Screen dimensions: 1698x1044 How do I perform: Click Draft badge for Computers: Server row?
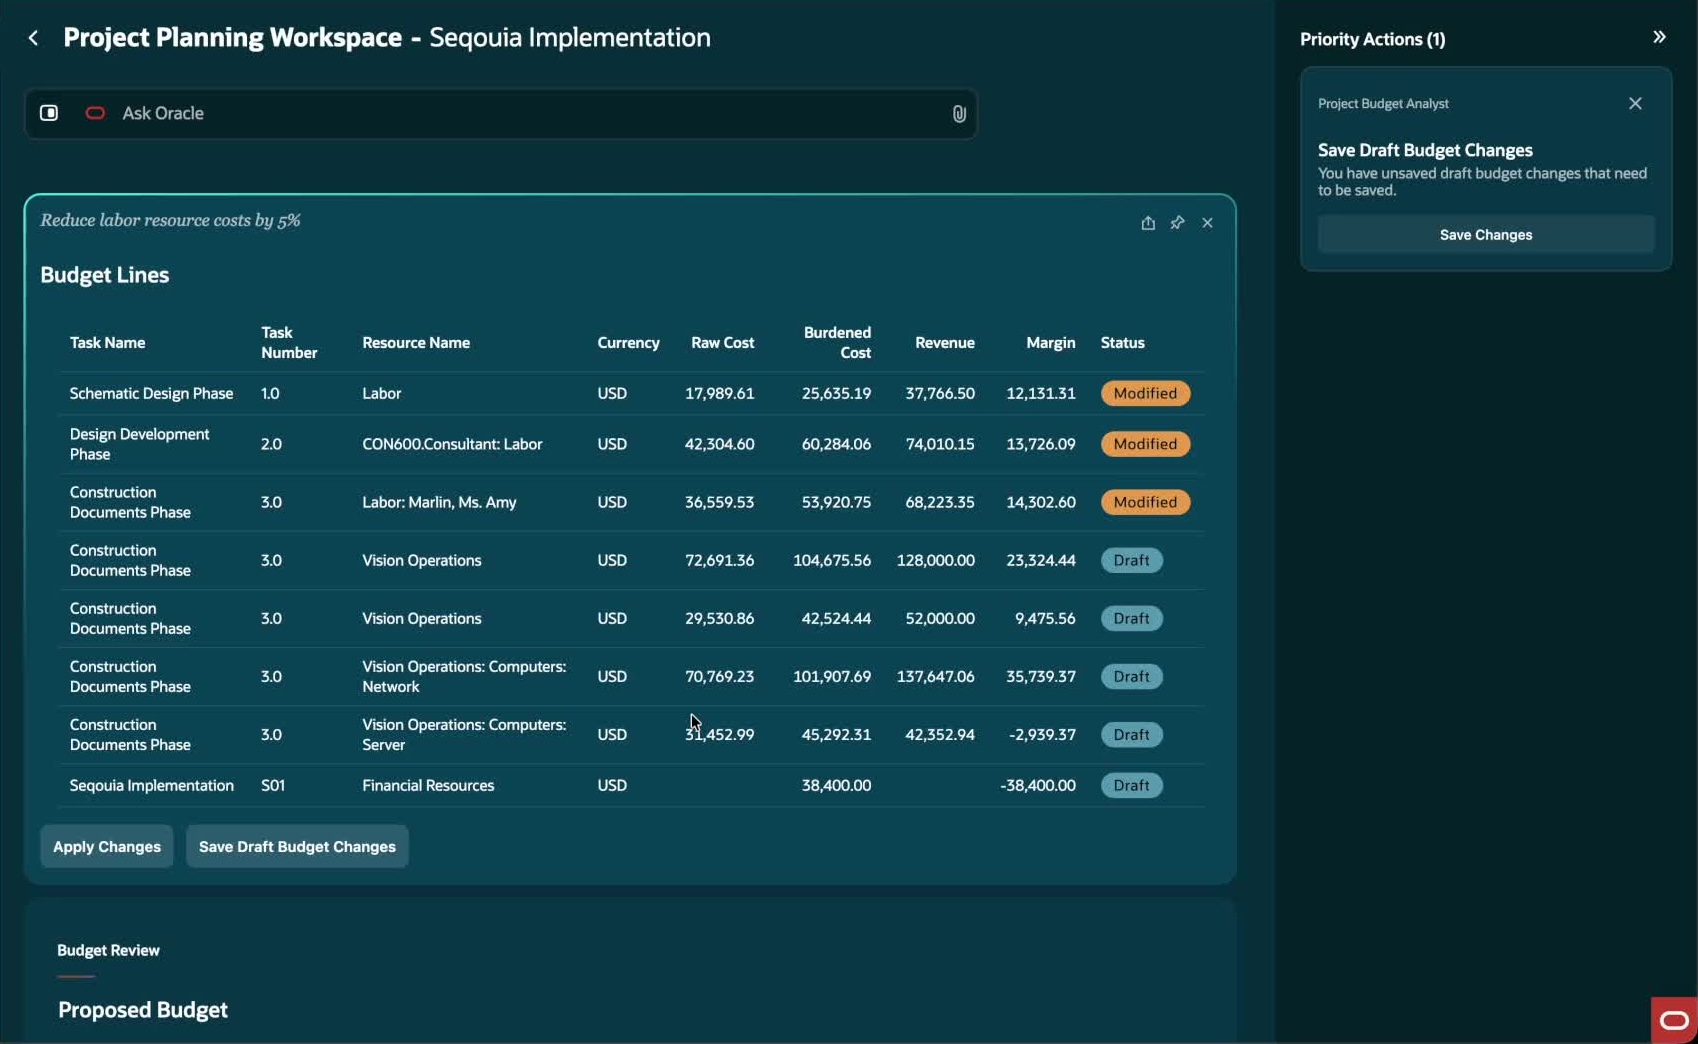click(x=1131, y=734)
